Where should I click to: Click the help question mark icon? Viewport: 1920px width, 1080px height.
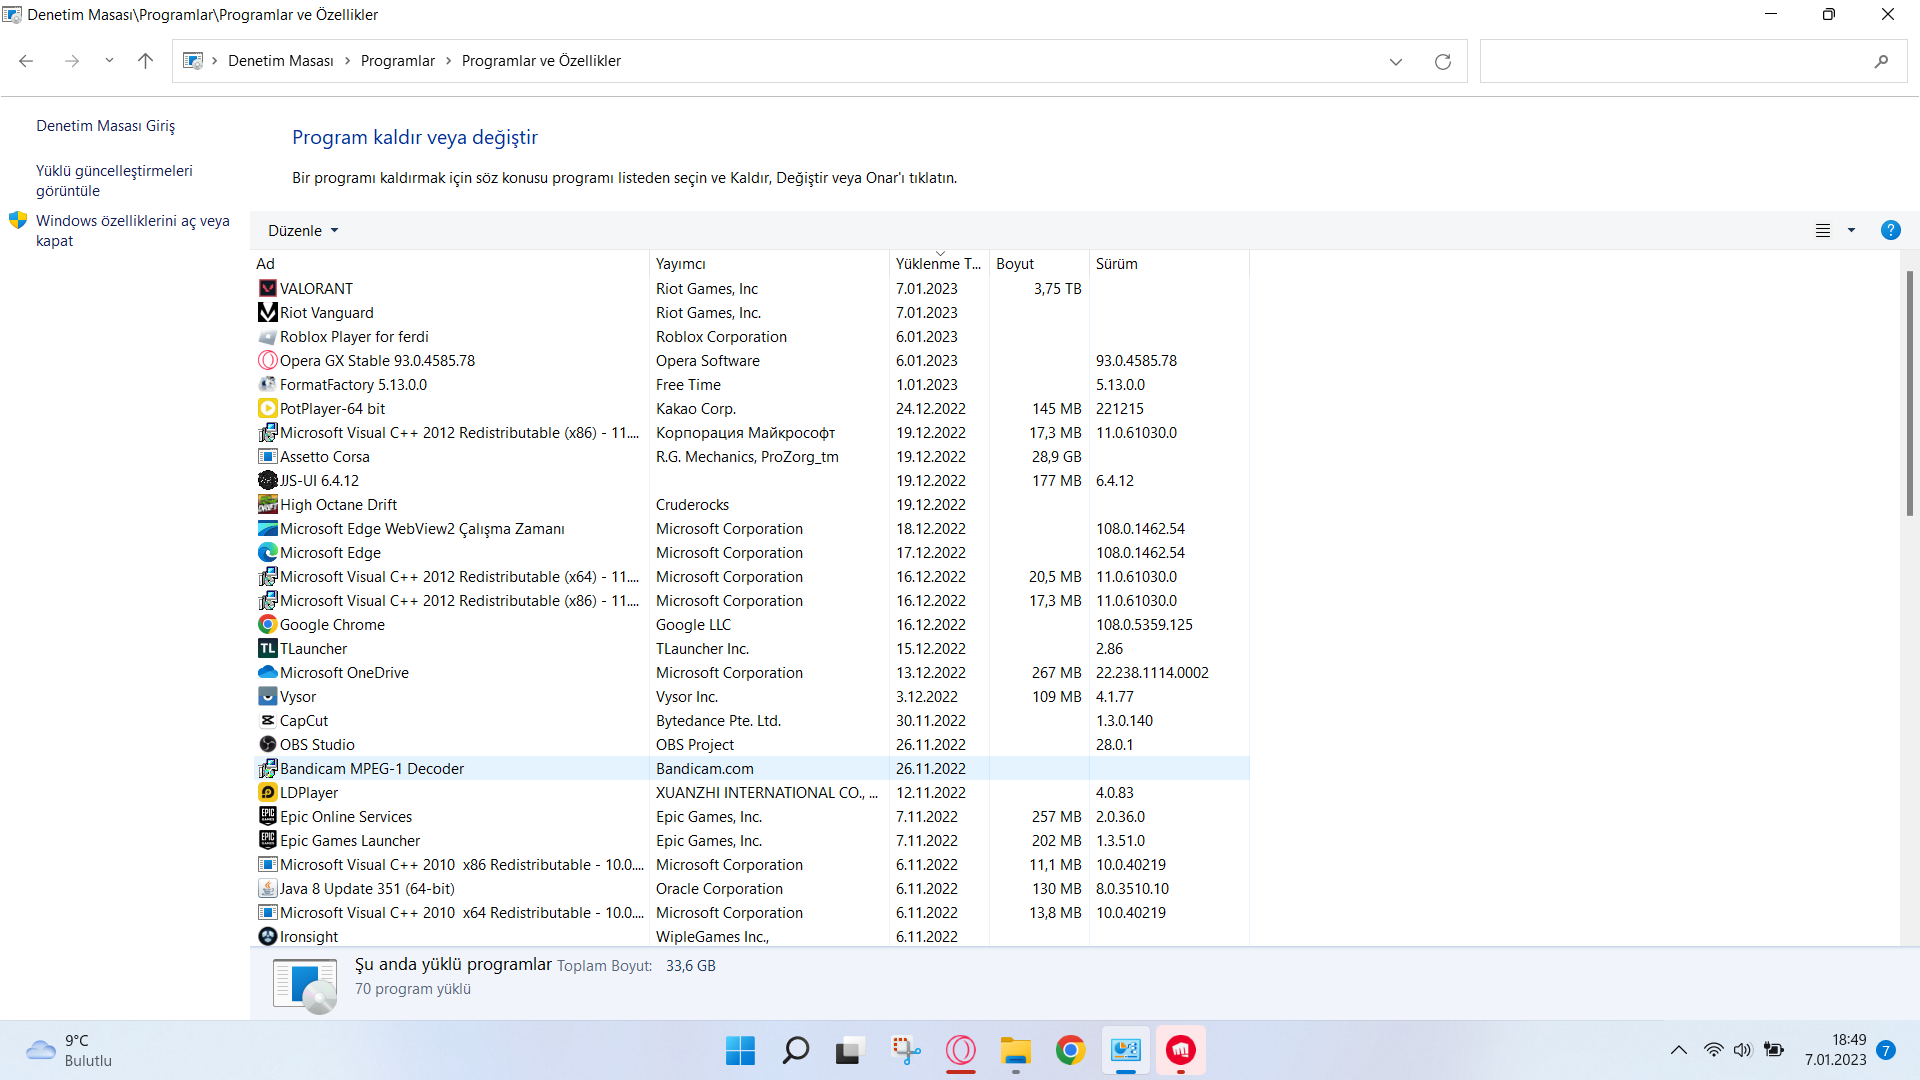tap(1890, 230)
